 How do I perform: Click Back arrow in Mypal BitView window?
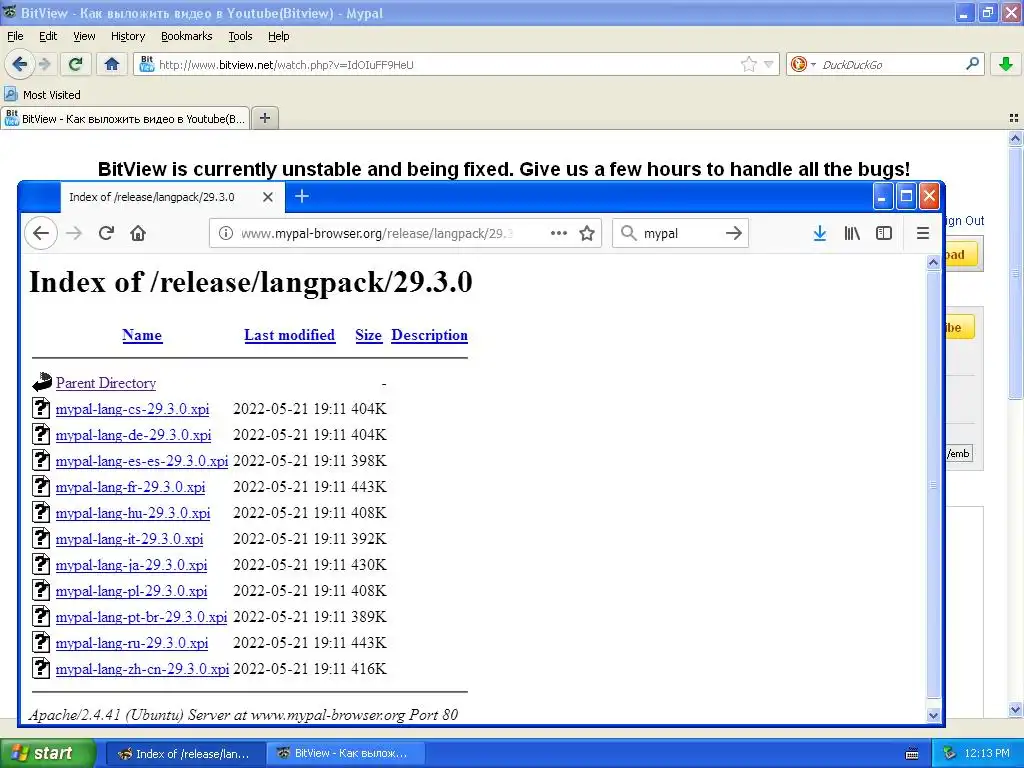[20, 64]
